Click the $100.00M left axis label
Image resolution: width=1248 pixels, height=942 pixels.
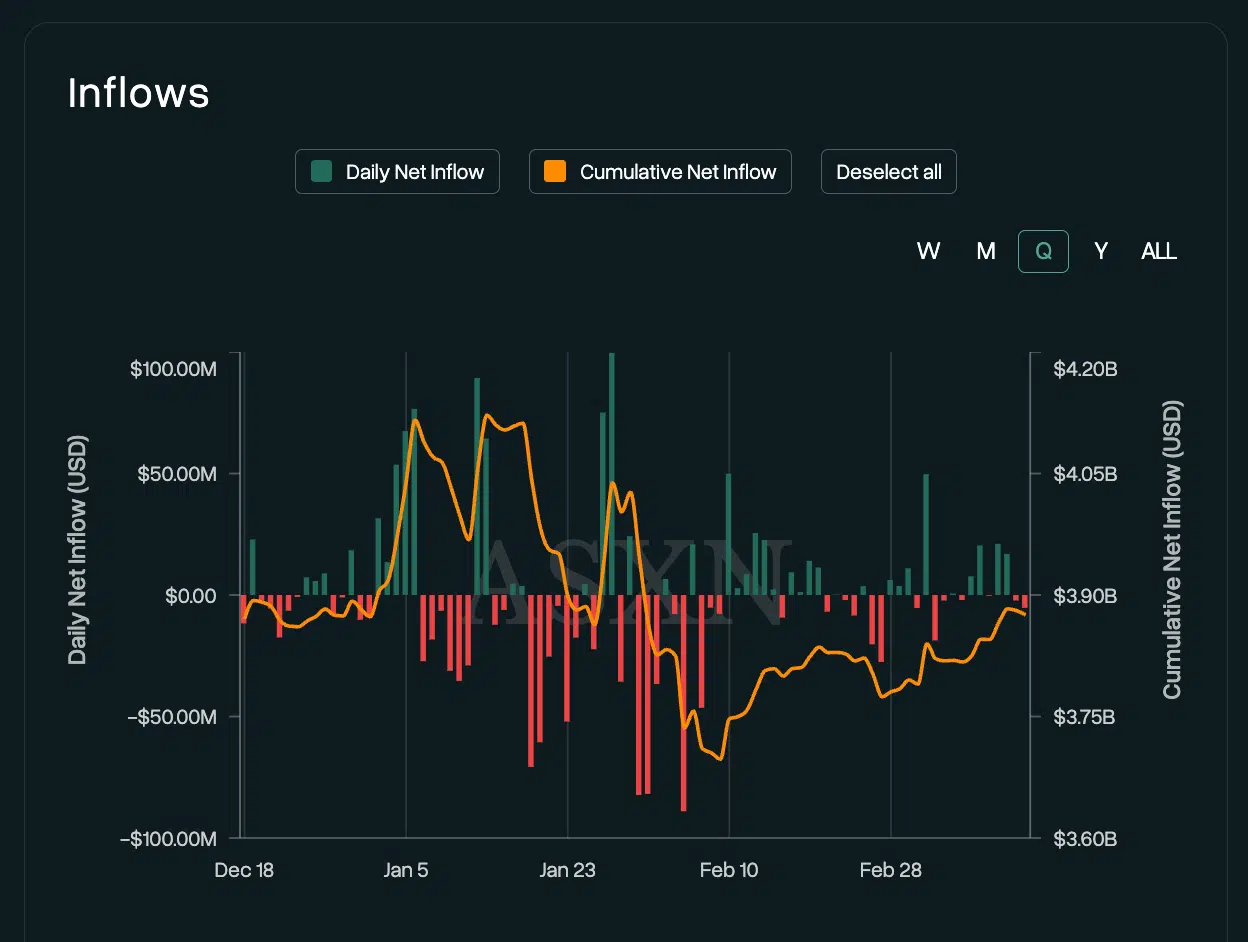point(173,369)
